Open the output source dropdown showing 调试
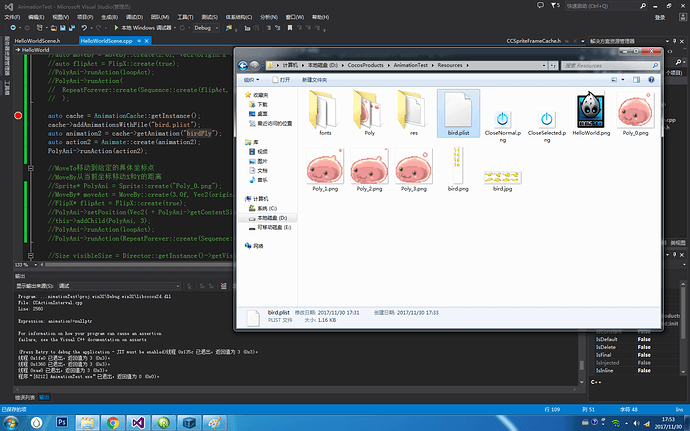Viewport: 690px width, 431px height. (x=119, y=286)
